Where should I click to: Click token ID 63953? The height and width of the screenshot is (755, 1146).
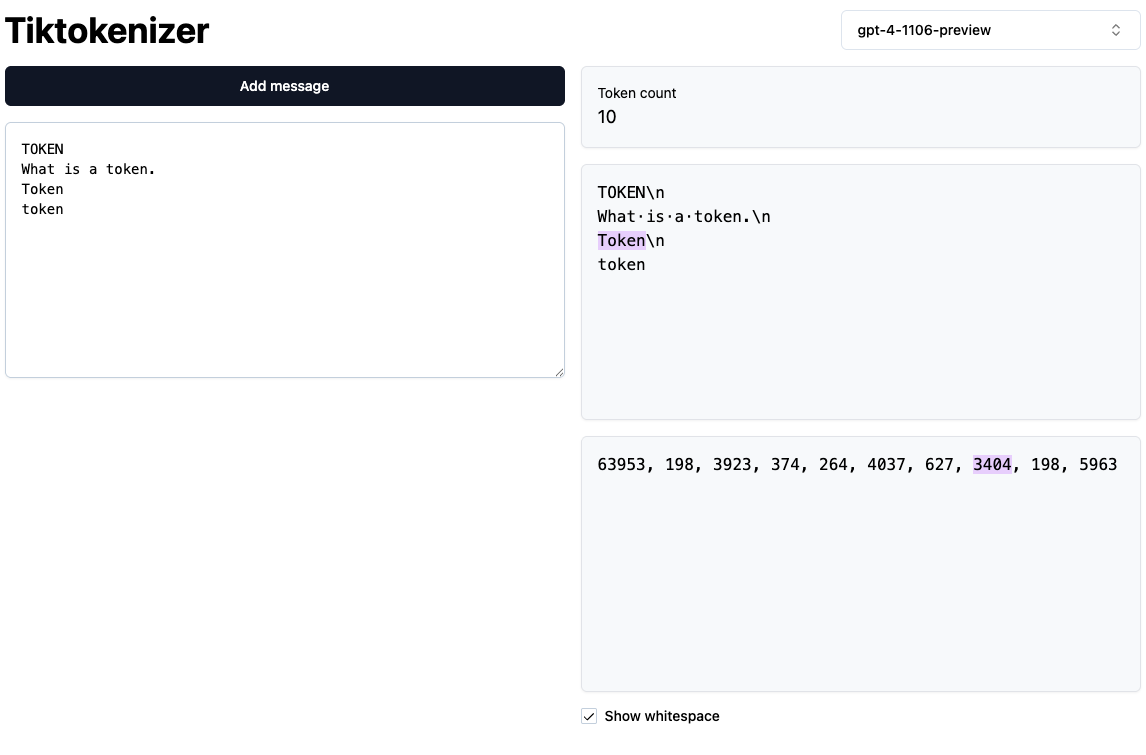(x=621, y=464)
